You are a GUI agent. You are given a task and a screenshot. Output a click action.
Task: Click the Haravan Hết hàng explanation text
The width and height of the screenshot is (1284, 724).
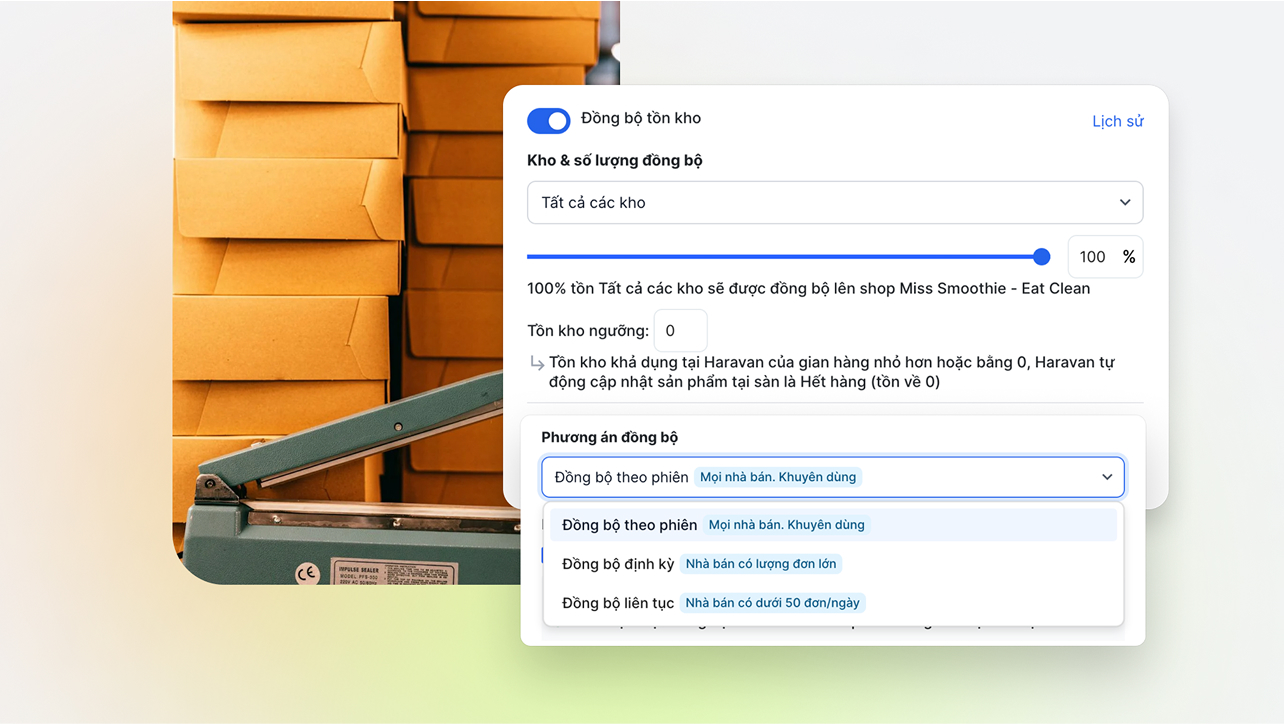tap(832, 372)
